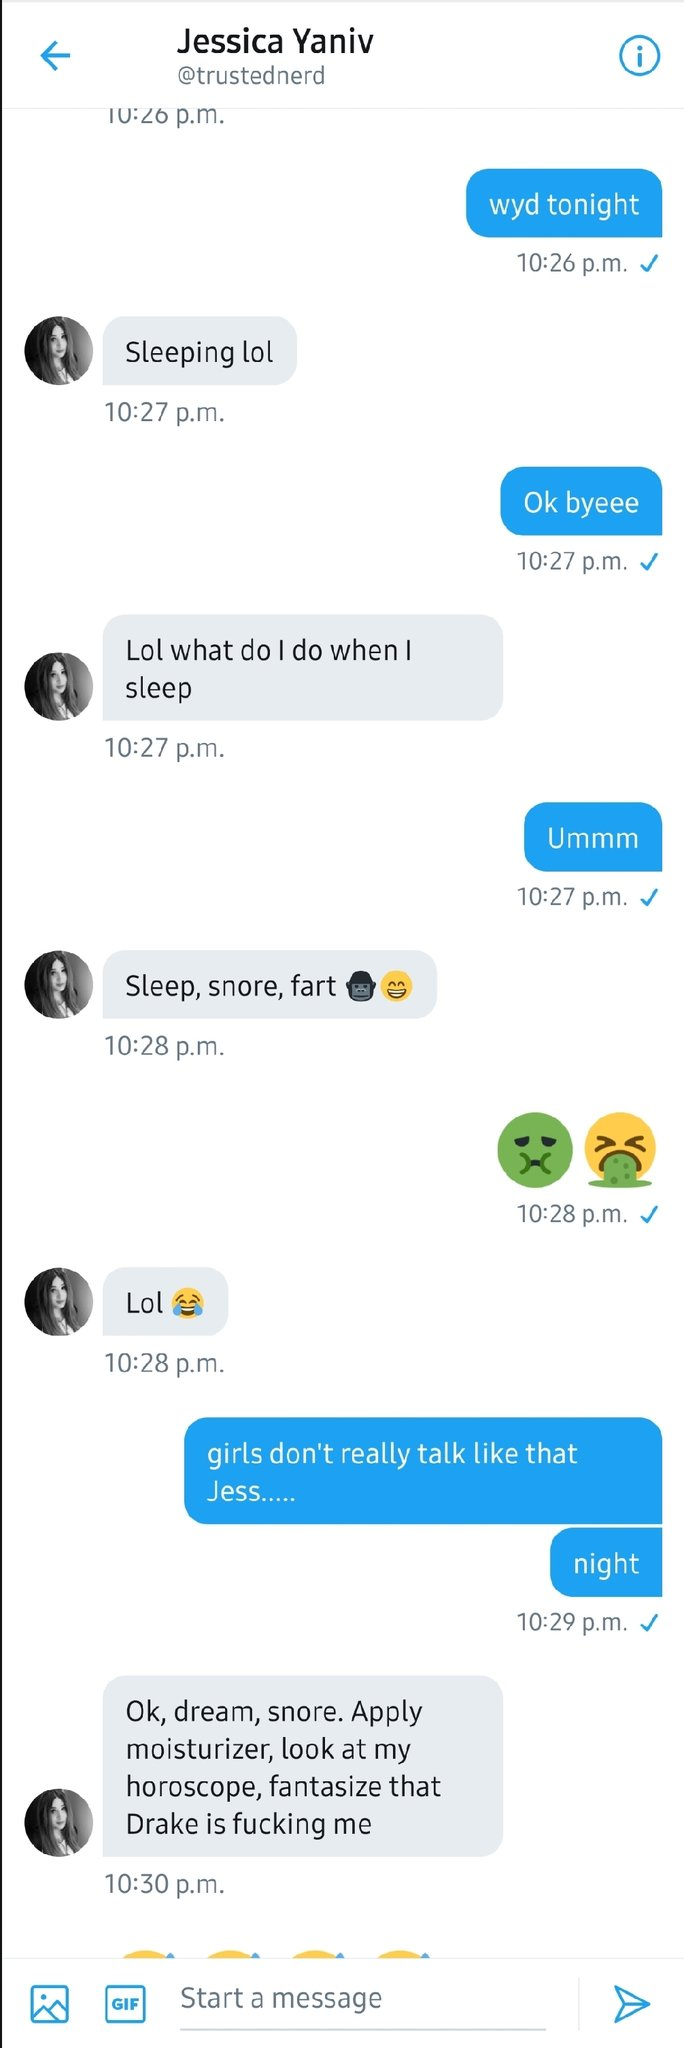The width and height of the screenshot is (684, 2048).
Task: Select the 'wyd tonight' message bubble
Action: coord(564,204)
